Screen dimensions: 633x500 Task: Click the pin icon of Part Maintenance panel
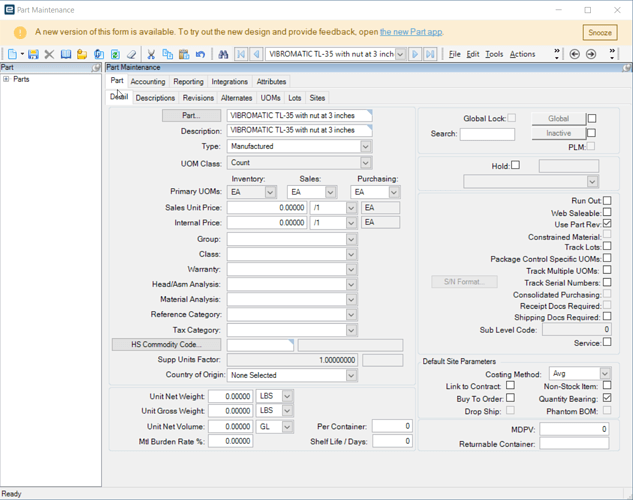tap(627, 67)
